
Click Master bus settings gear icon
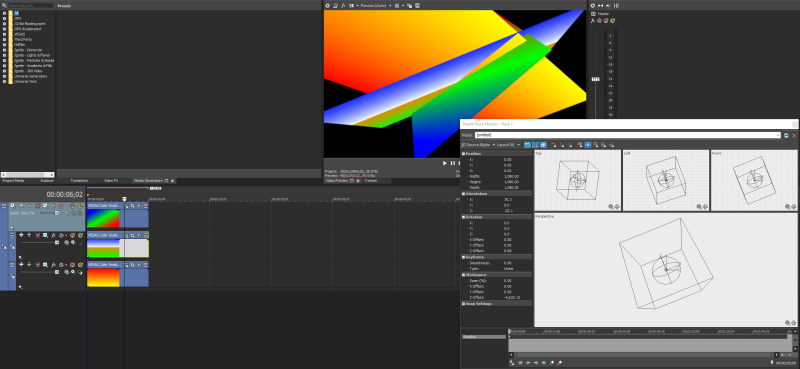click(x=593, y=5)
